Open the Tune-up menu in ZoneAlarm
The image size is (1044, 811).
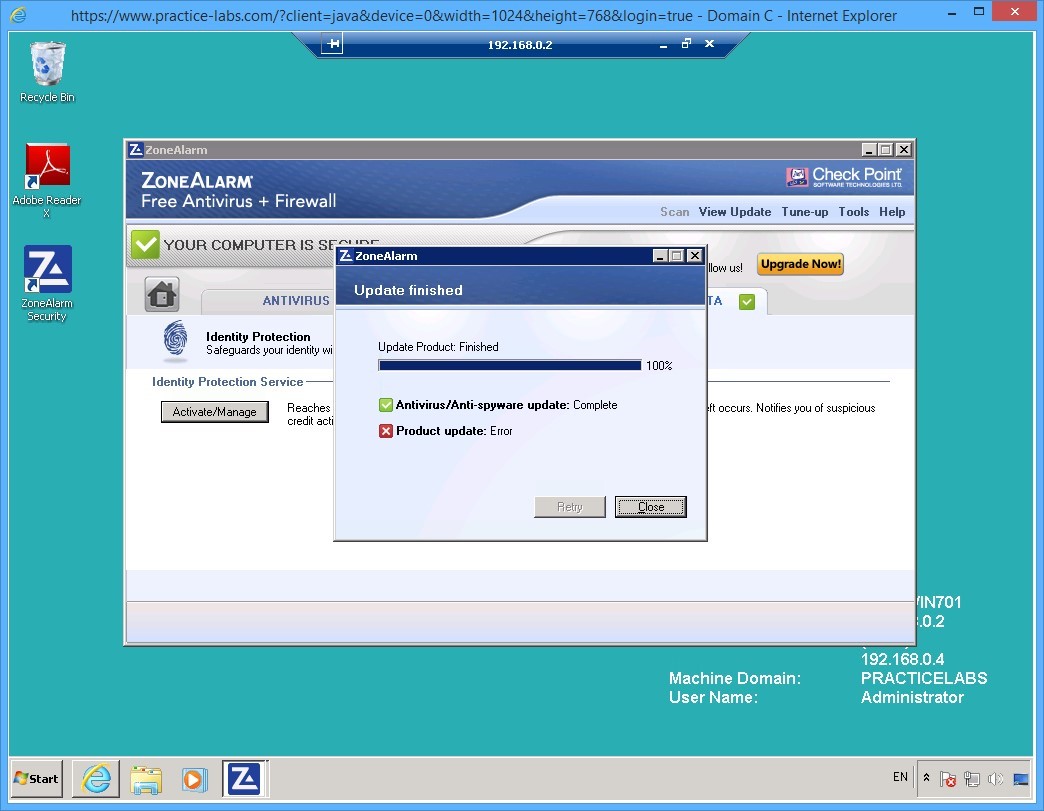[x=805, y=212]
